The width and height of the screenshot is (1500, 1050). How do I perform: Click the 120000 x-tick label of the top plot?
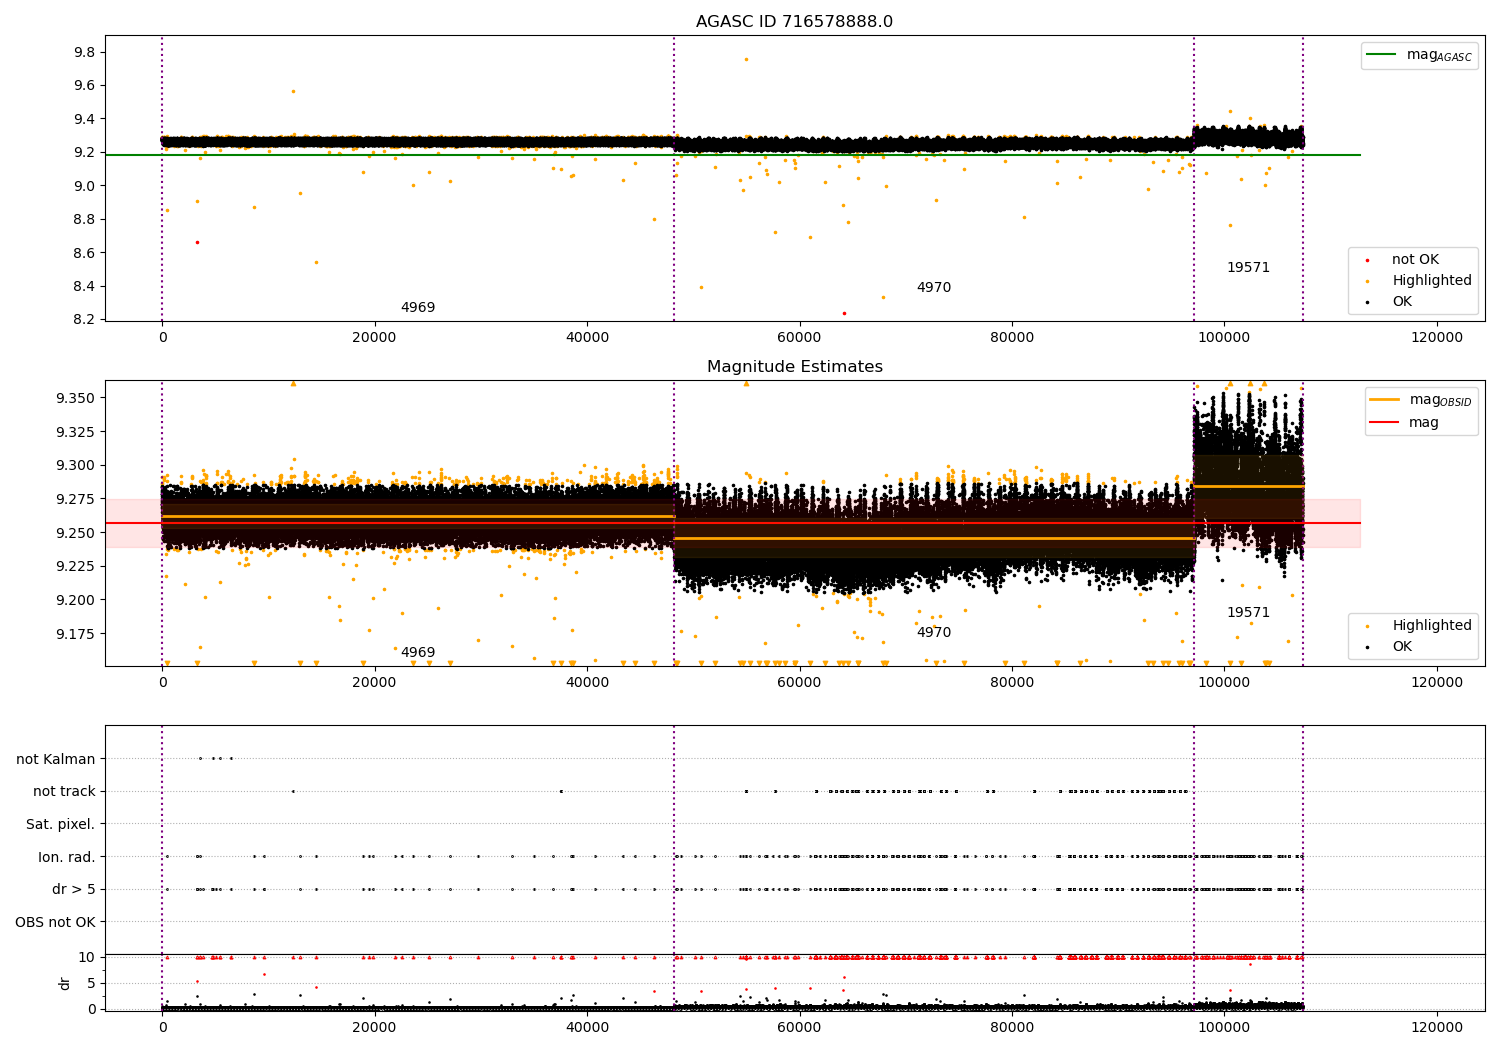click(x=1437, y=338)
